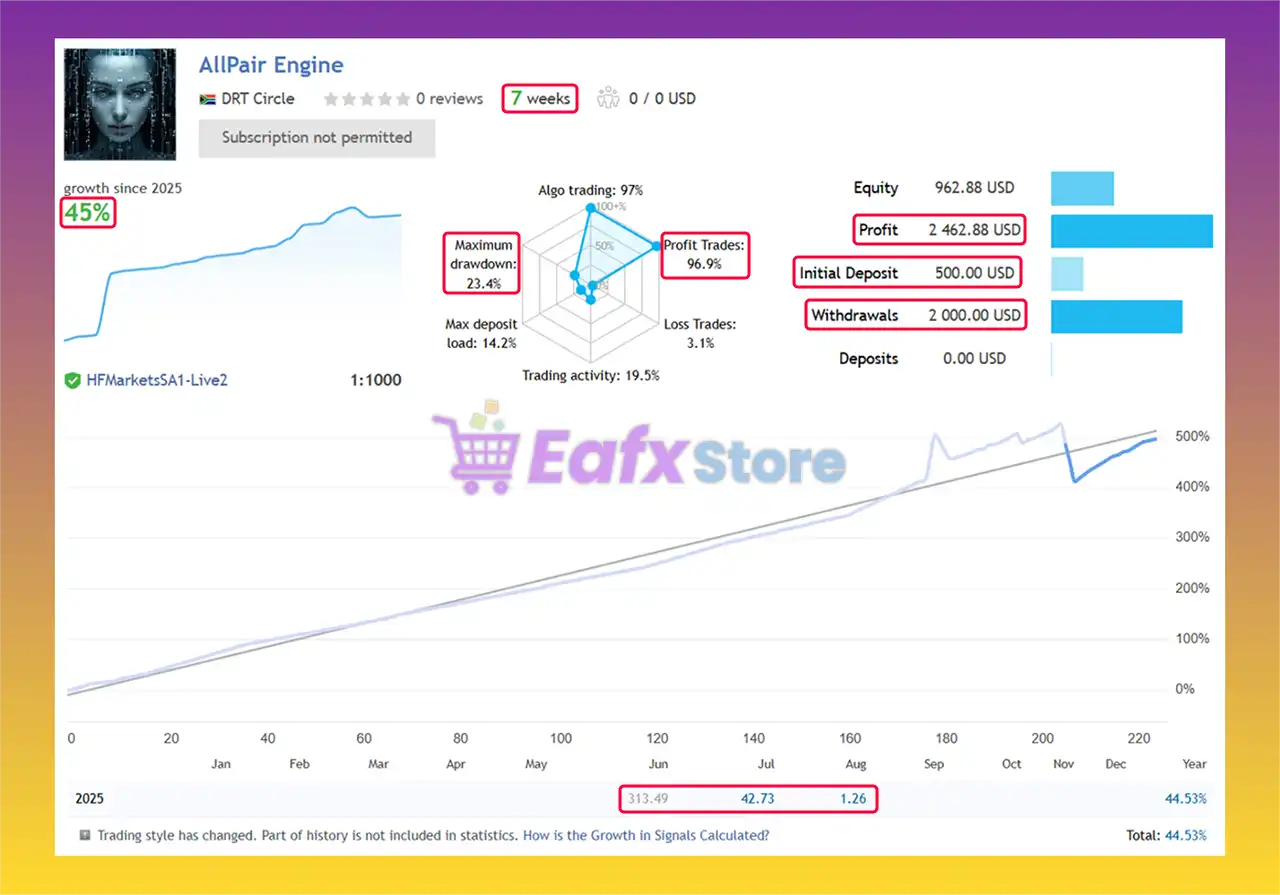Click the Year value 44.53% in the 2025 row
The width and height of the screenshot is (1280, 895).
point(1186,799)
